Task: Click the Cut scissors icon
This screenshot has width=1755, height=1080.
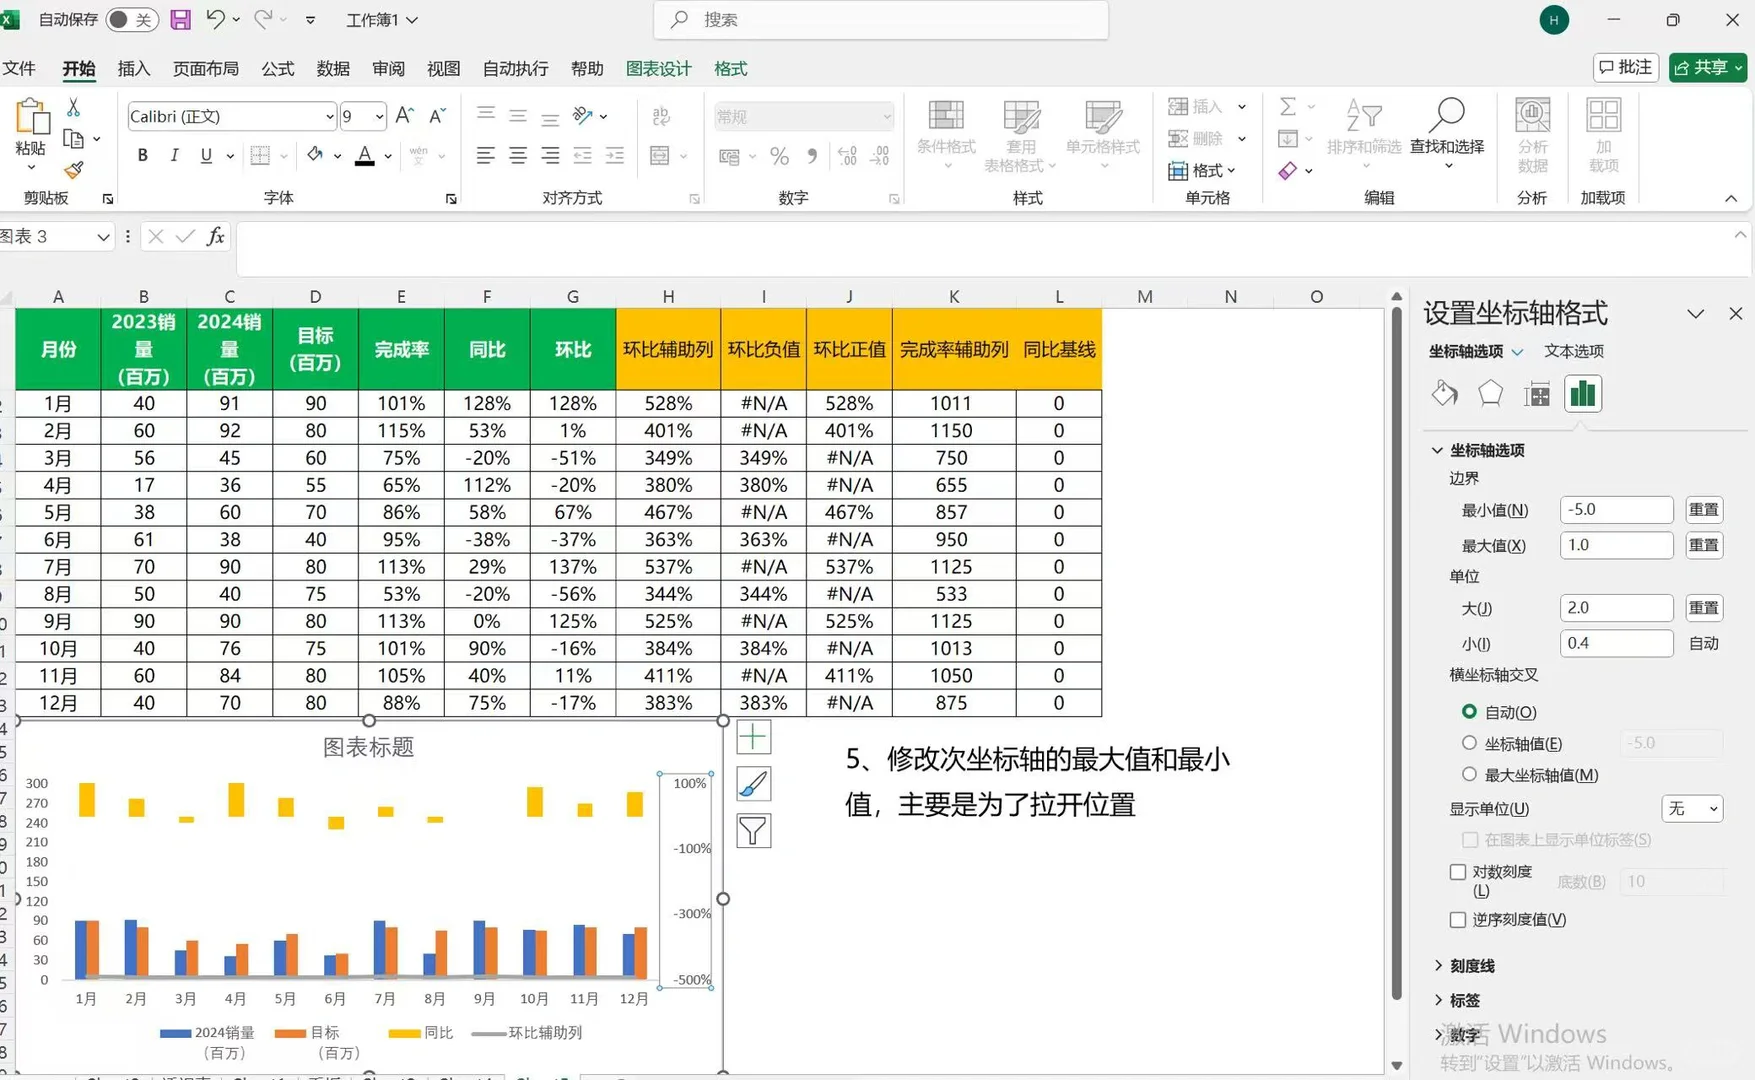Action: click(73, 107)
